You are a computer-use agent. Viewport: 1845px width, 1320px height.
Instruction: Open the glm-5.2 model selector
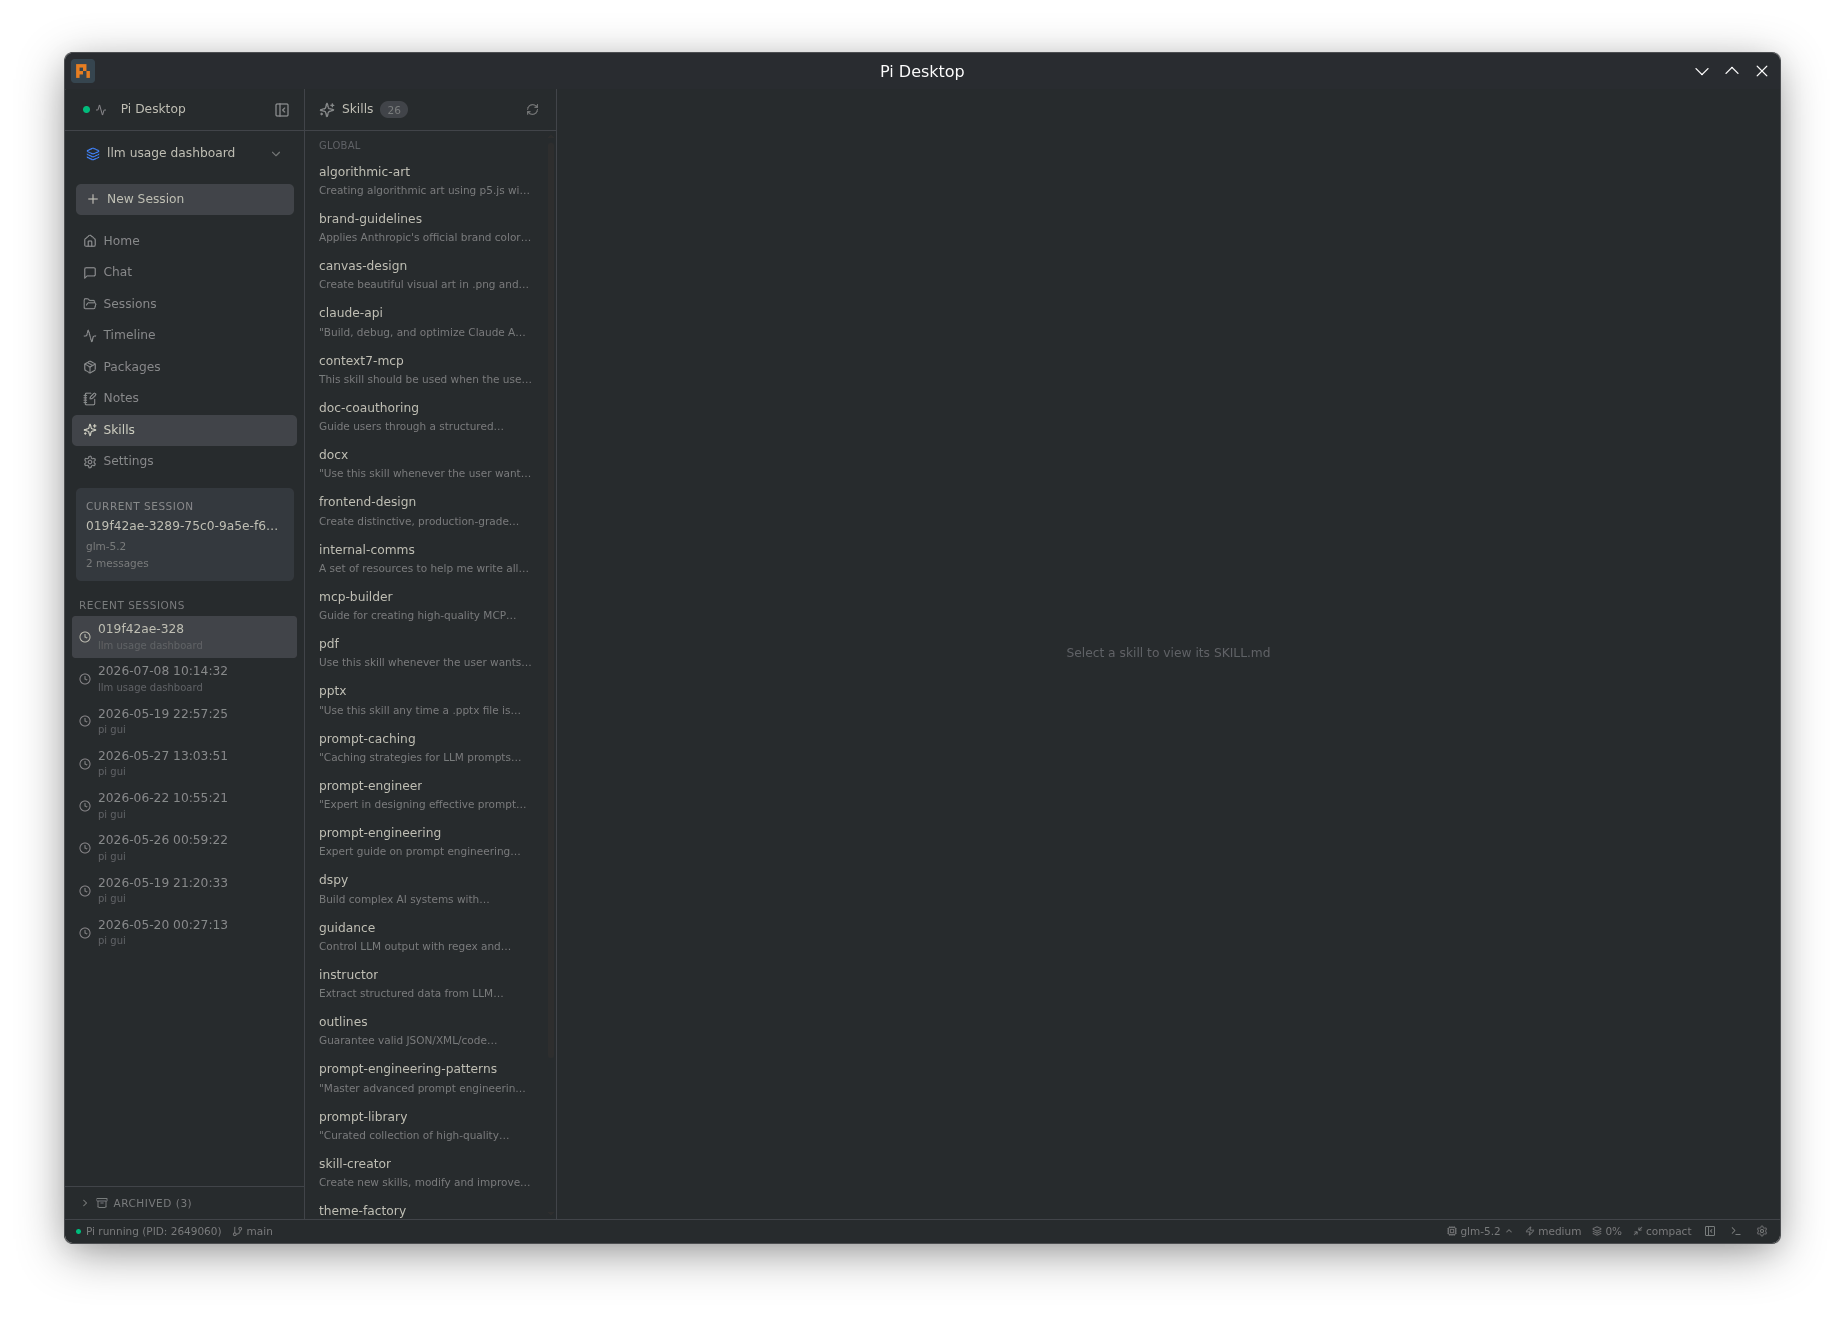pos(1479,1231)
